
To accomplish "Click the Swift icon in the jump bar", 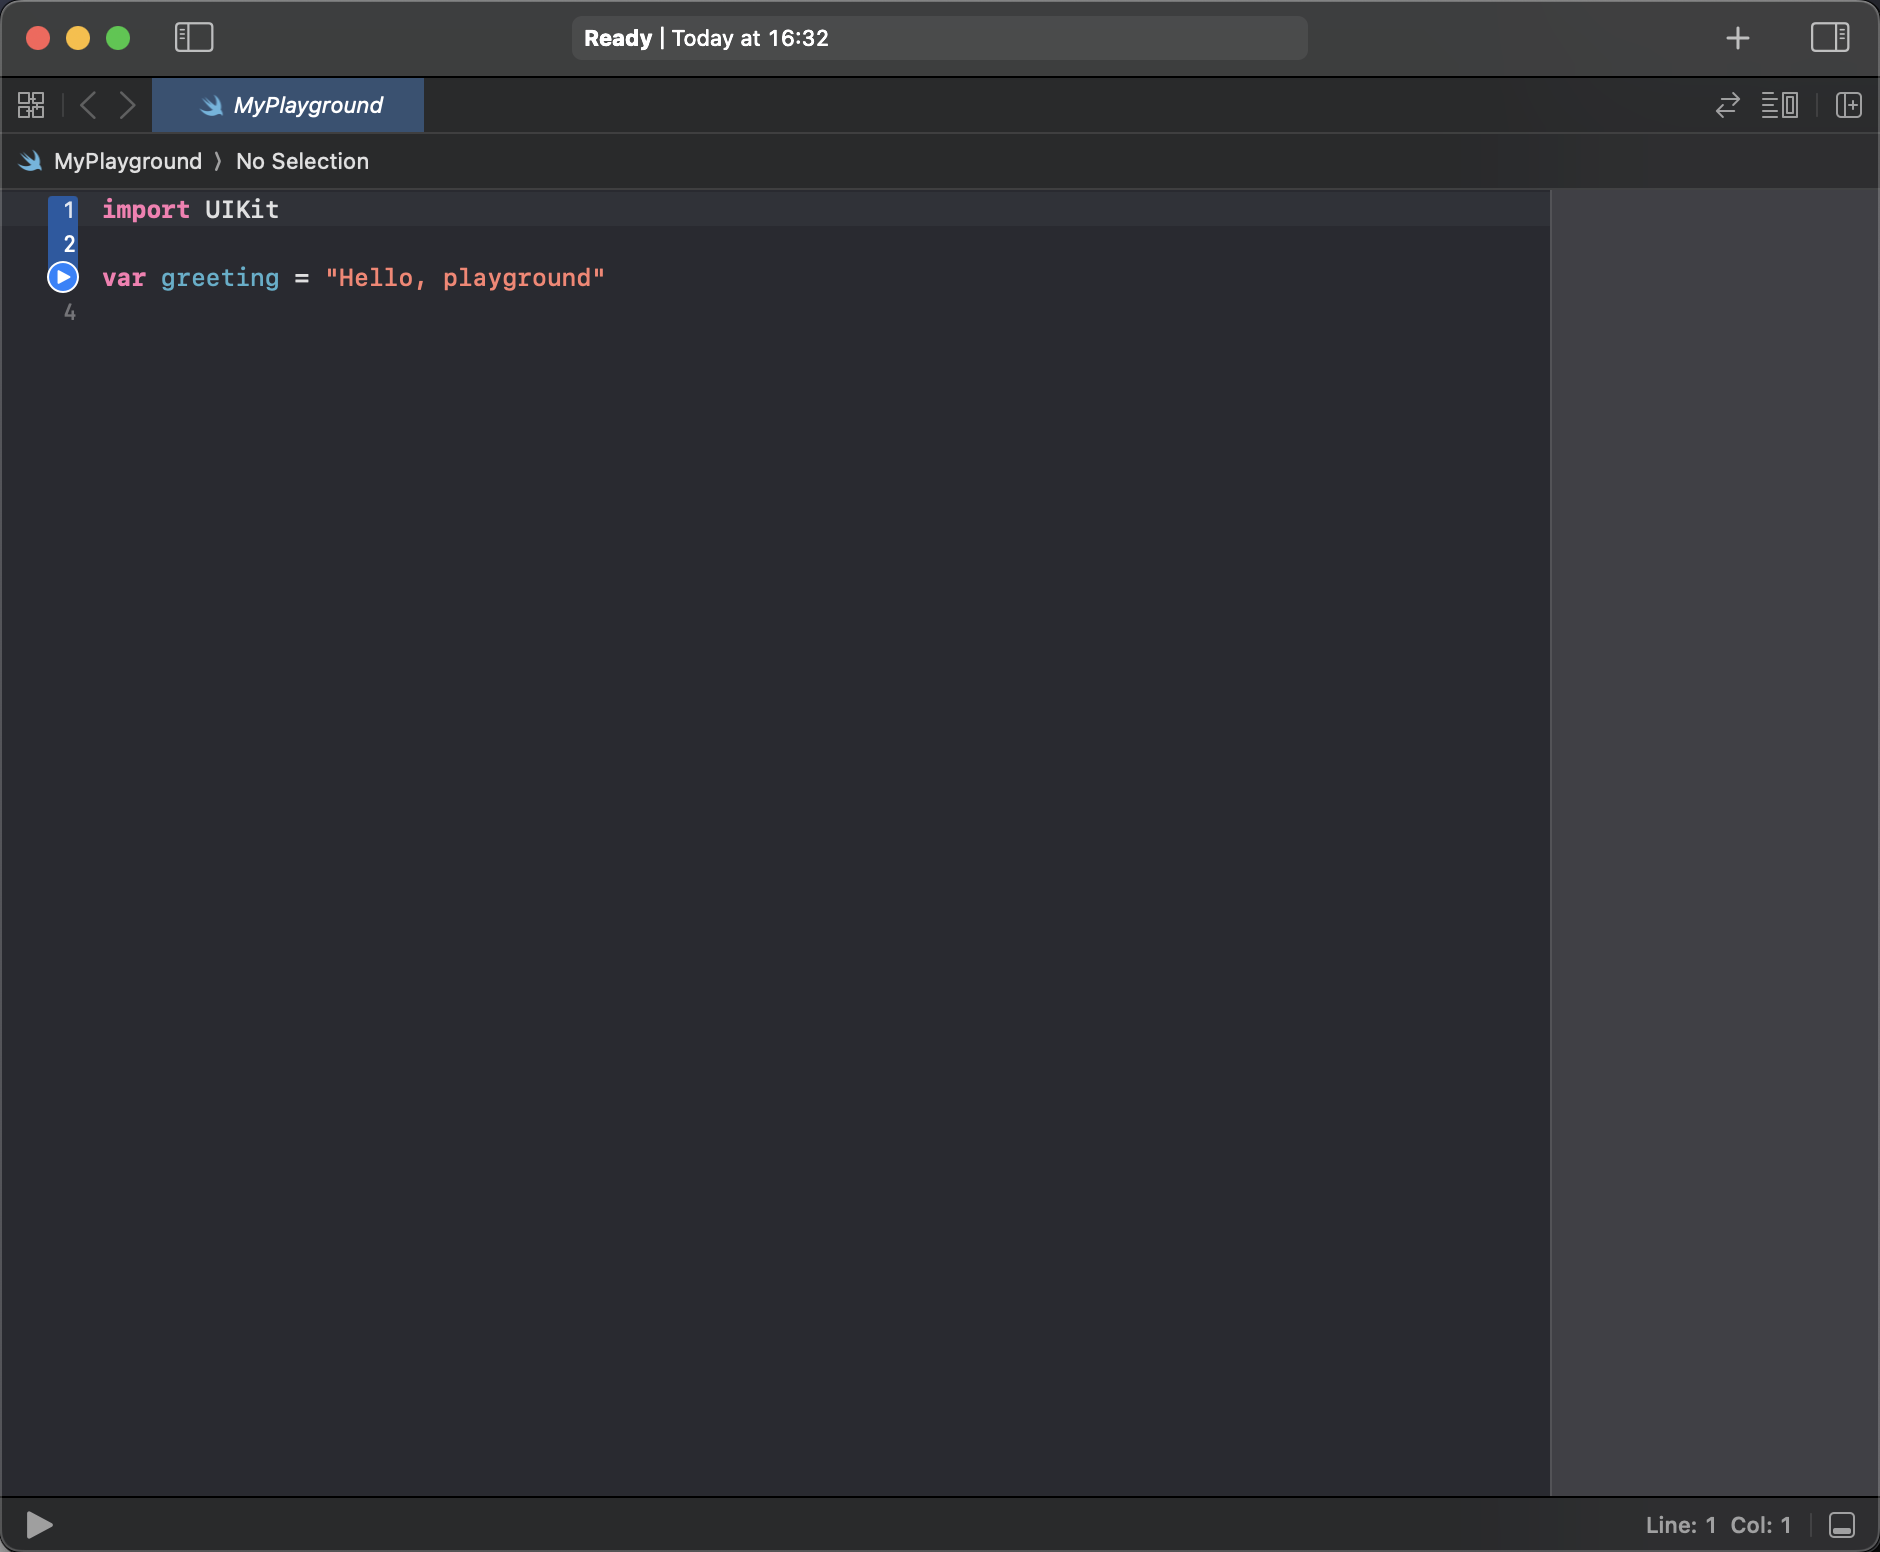I will click(31, 161).
